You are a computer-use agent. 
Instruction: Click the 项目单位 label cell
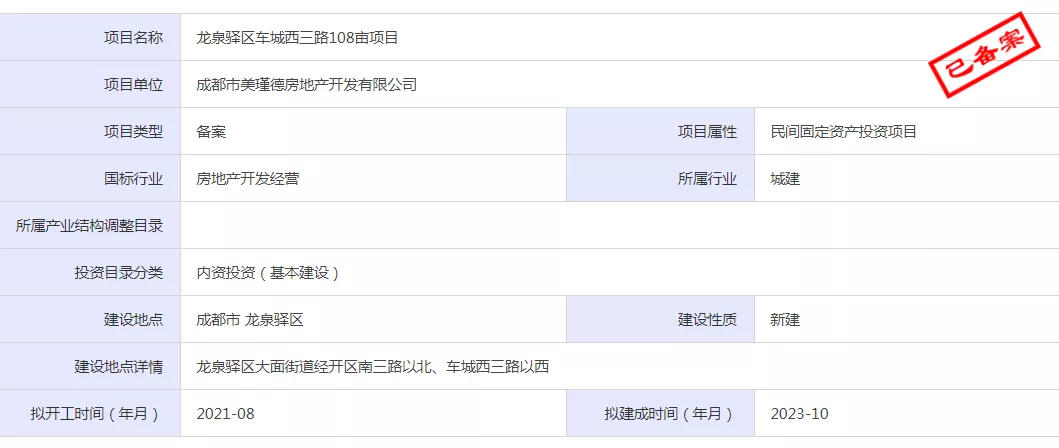pyautogui.click(x=91, y=84)
